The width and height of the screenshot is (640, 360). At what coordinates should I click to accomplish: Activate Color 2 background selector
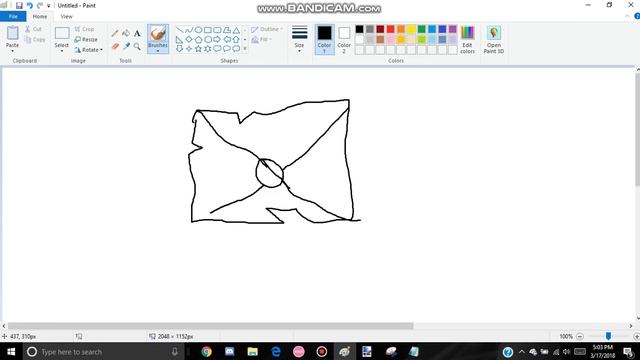click(344, 40)
